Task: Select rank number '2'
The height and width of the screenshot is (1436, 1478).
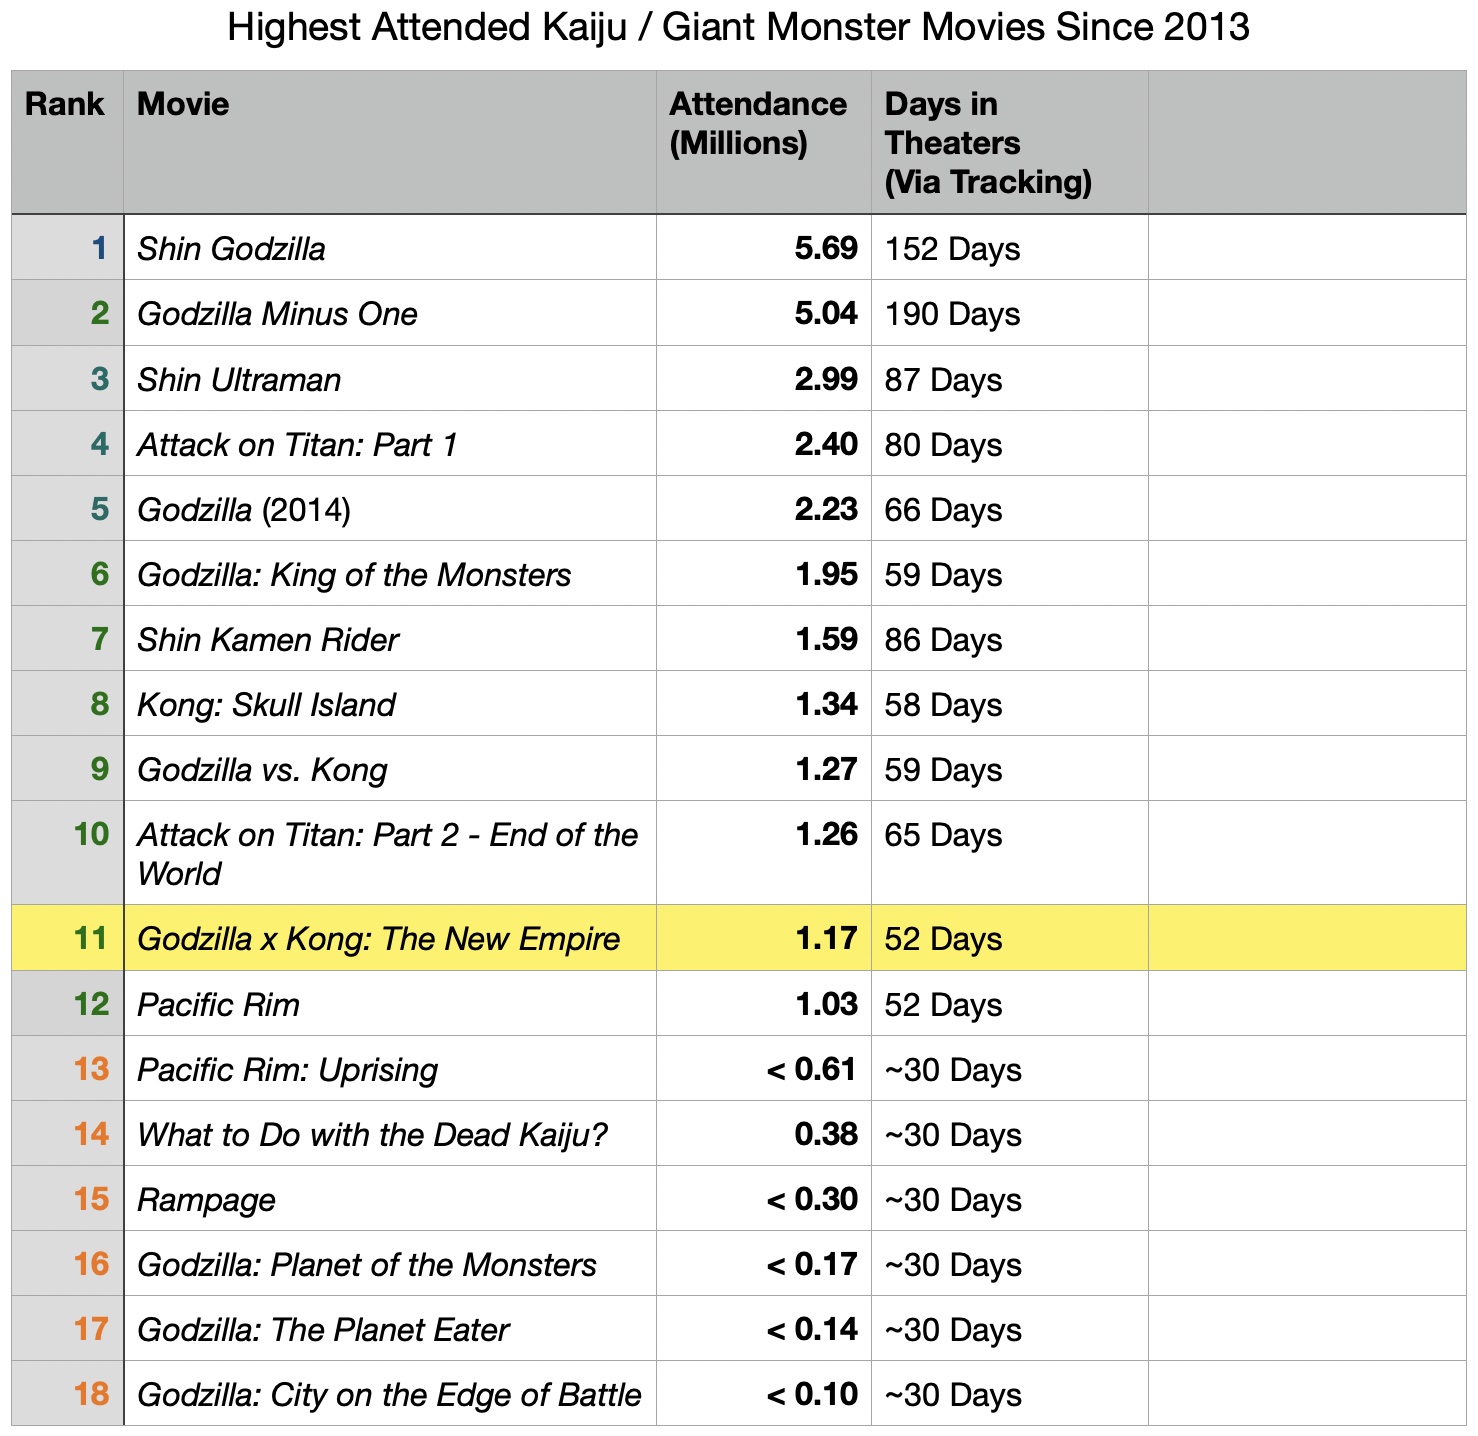Action: (99, 313)
